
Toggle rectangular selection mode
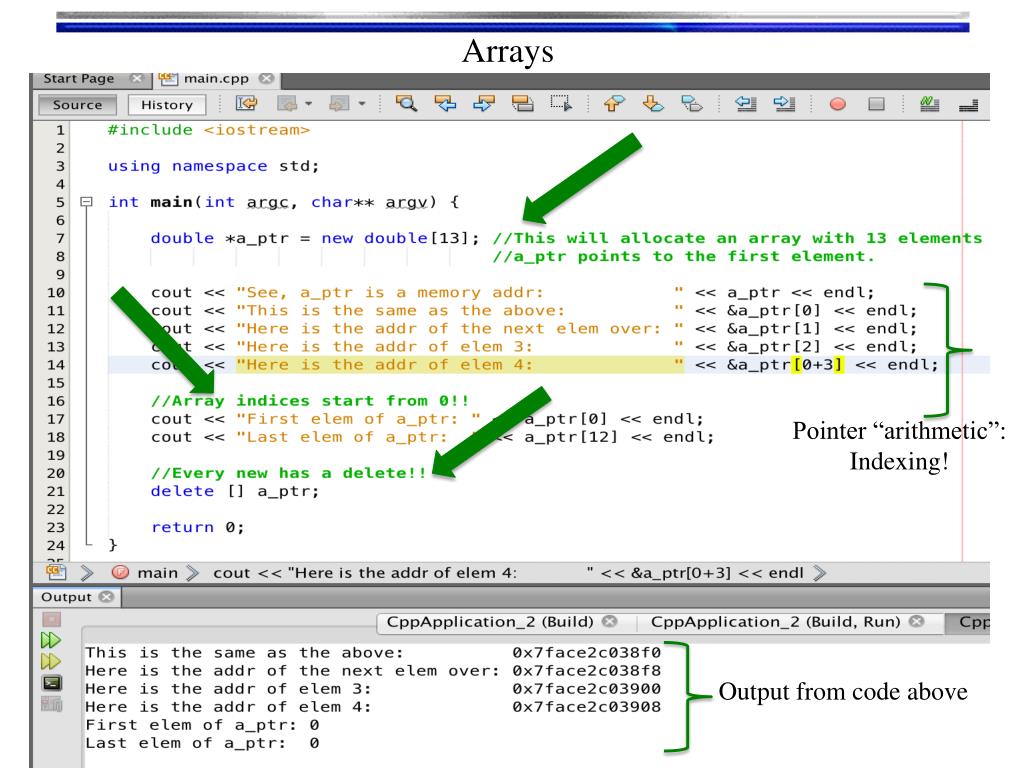point(561,104)
